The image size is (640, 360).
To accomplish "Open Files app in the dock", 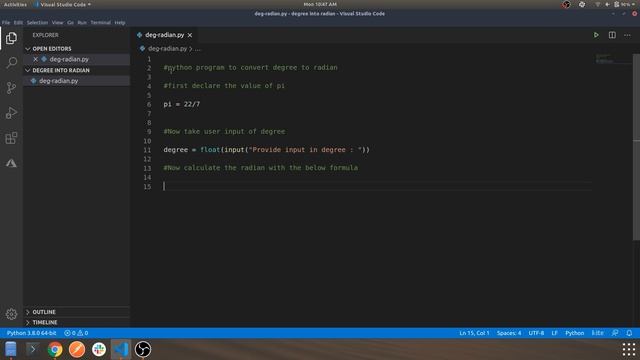I will [11, 349].
